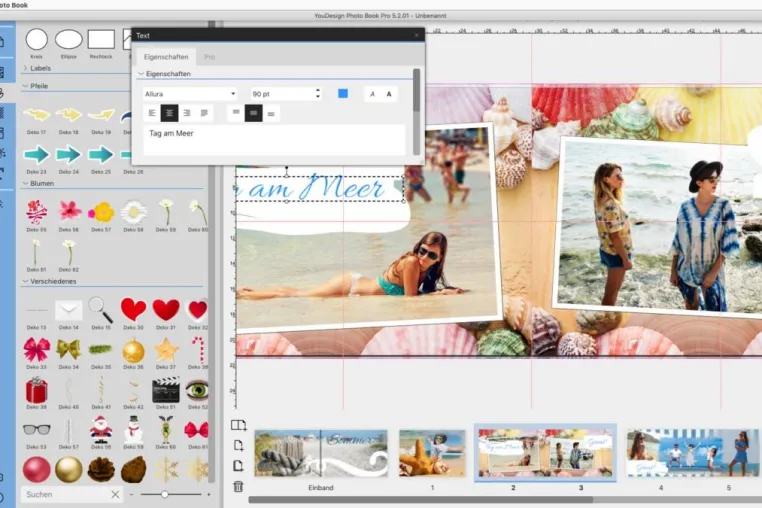Set vertical alignment to top
This screenshot has height=508, width=762.
coord(236,113)
